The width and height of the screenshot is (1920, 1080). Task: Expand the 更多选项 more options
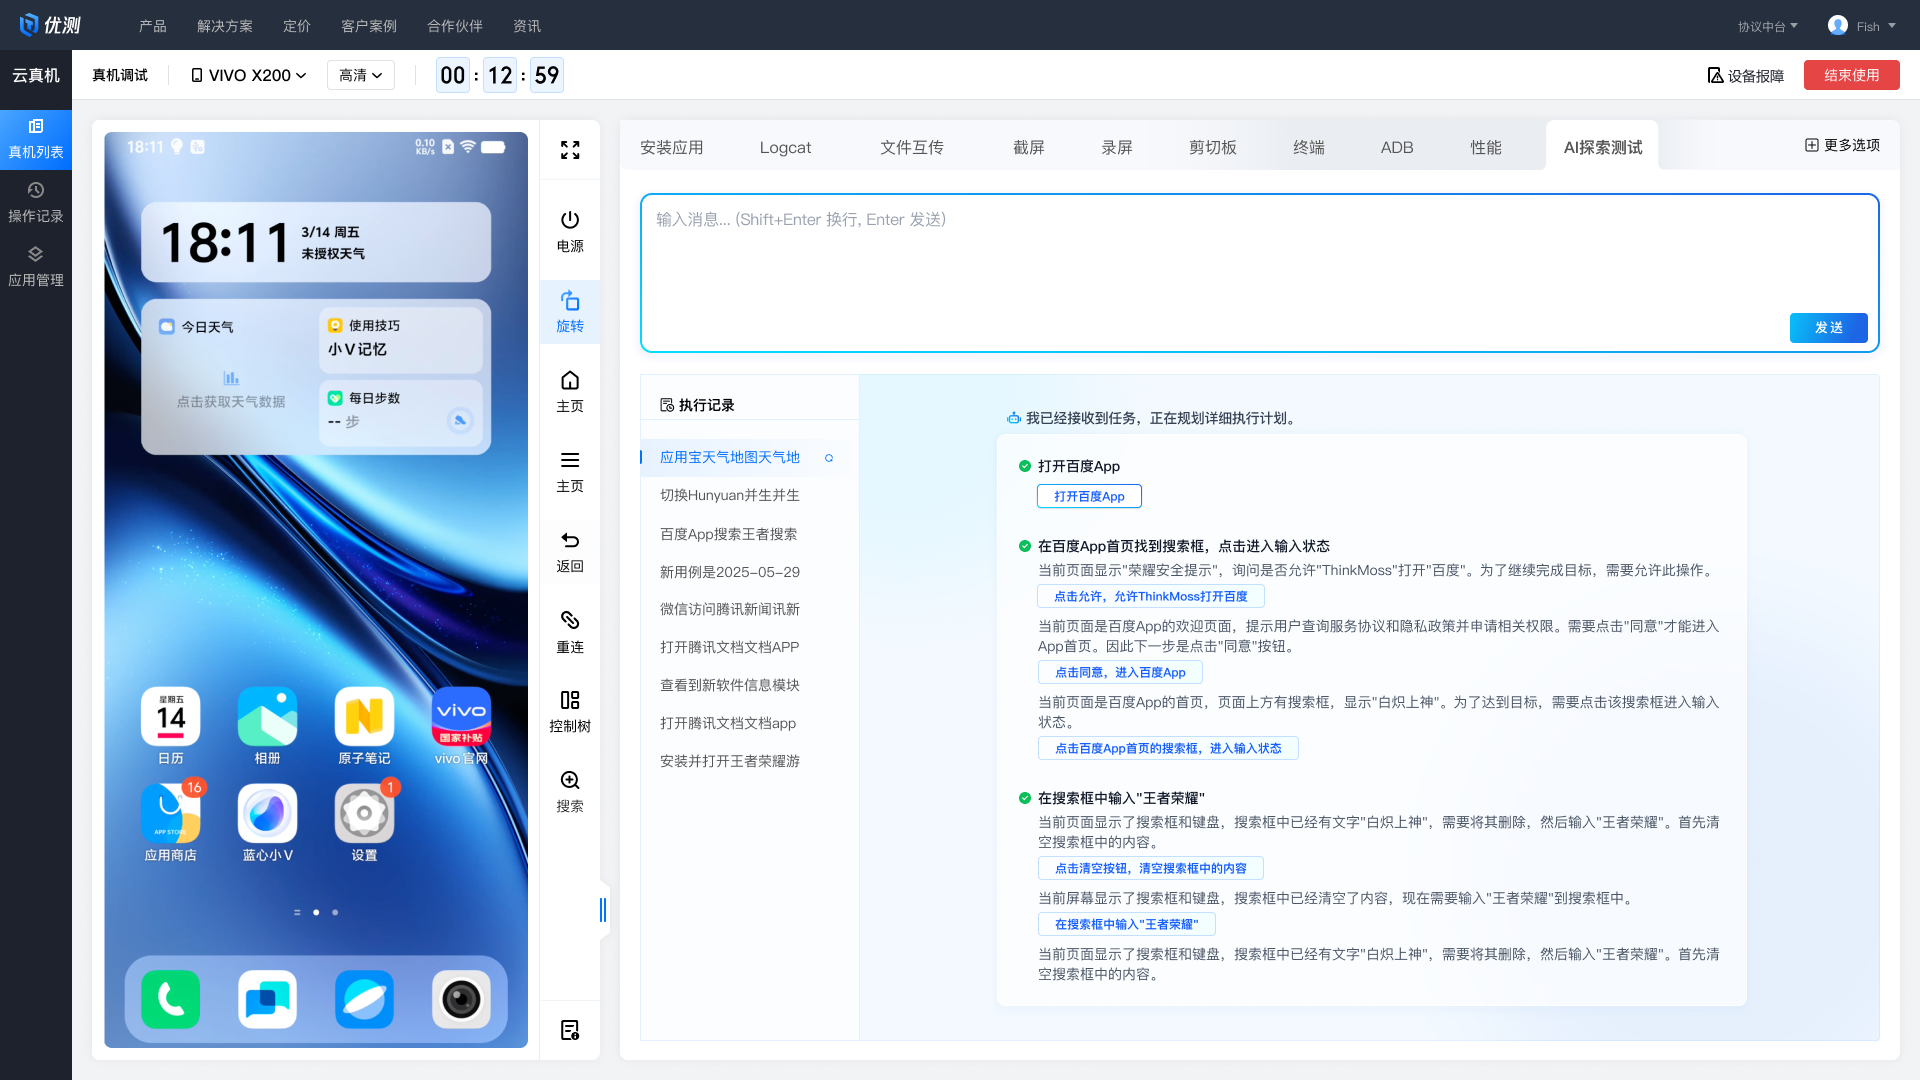(x=1842, y=145)
